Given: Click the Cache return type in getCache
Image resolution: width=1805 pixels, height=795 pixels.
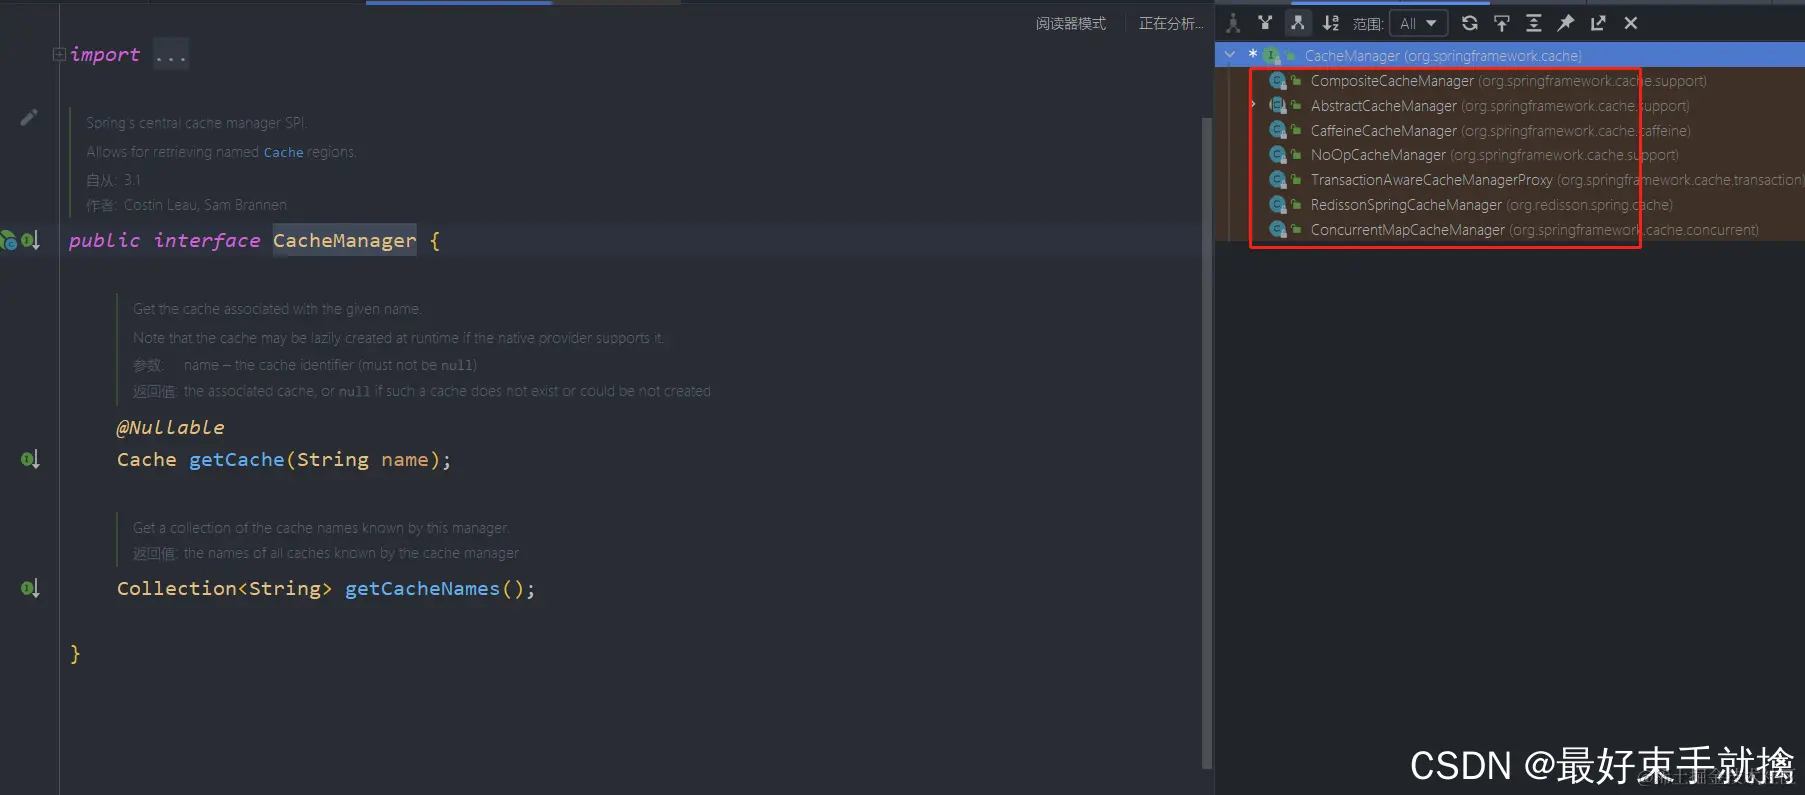Looking at the screenshot, I should [146, 459].
